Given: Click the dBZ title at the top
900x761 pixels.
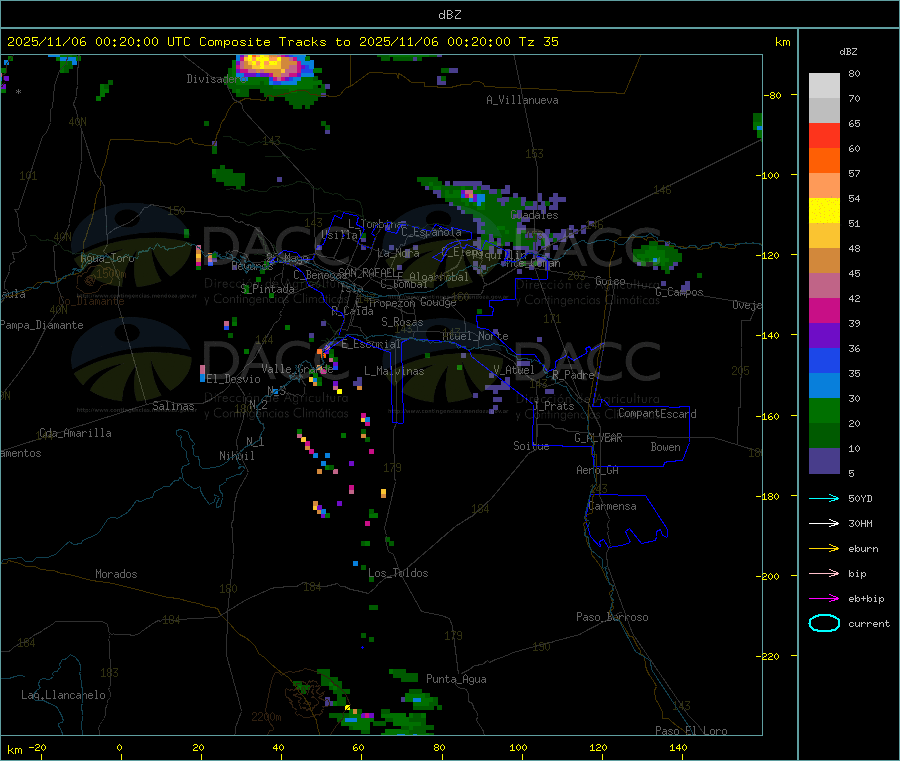Looking at the screenshot, I should coord(449,15).
